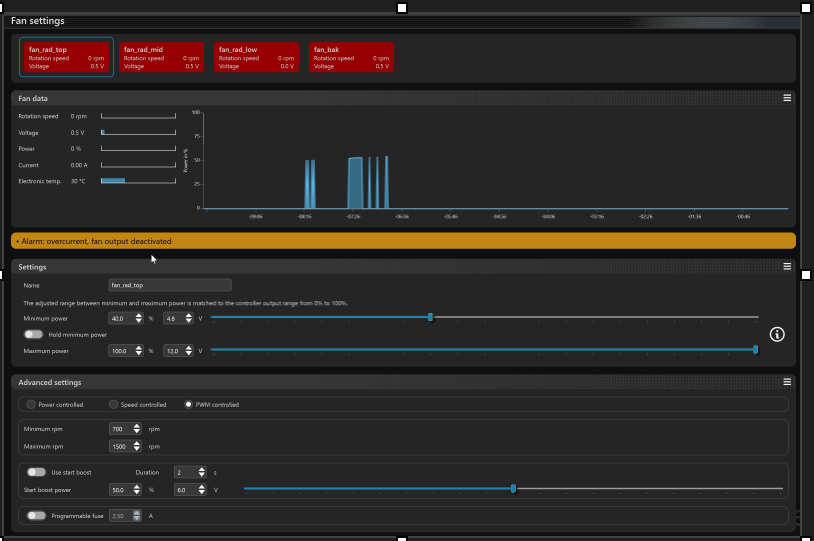Enable the Programmable fuse switch
The height and width of the screenshot is (541, 814).
[x=37, y=516]
